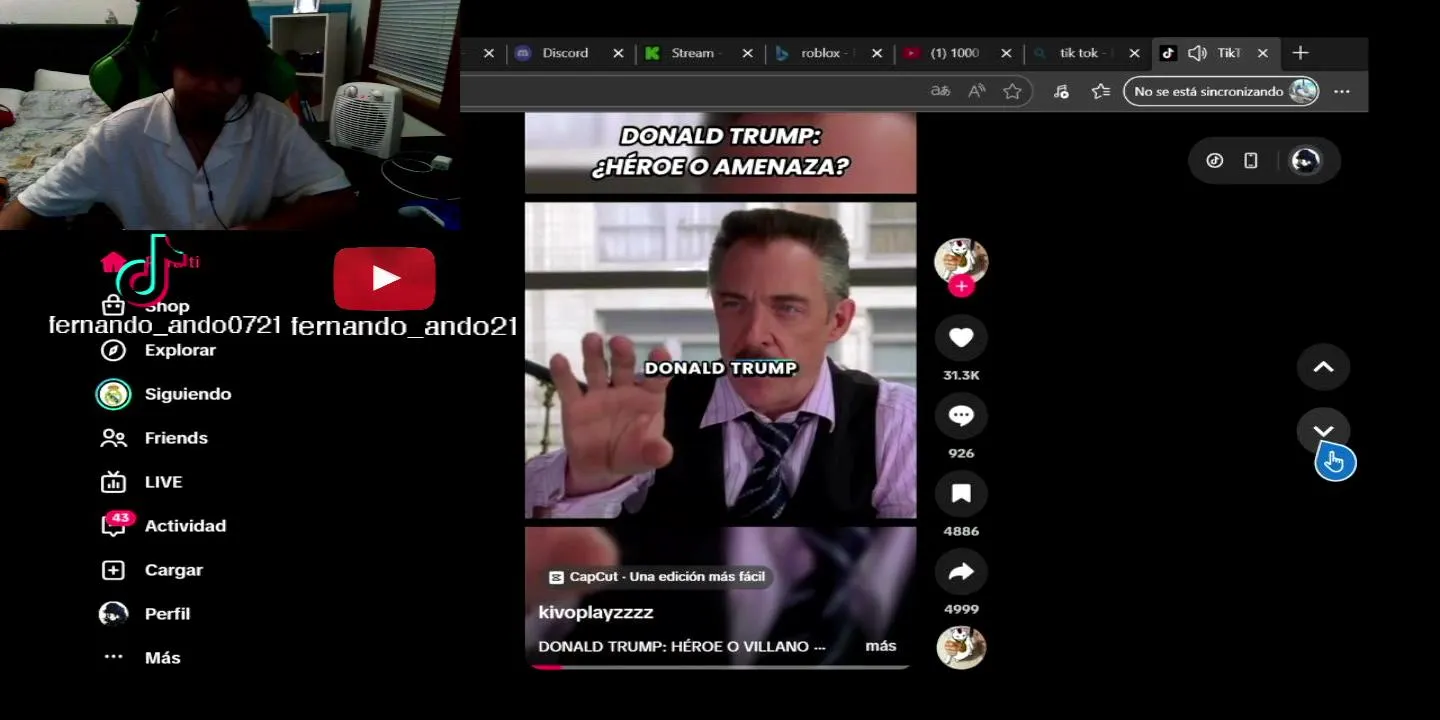Like the video with the heart icon
Screen dimensions: 1440x720
pos(961,338)
